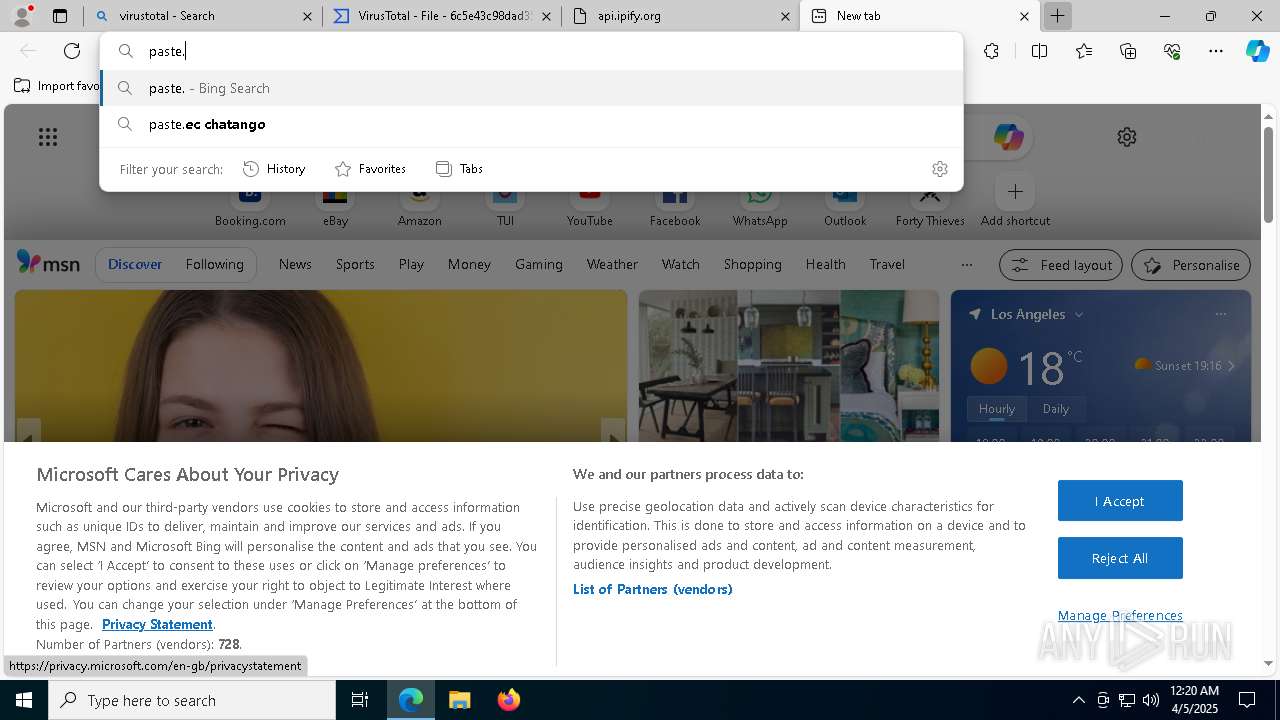Filter search by Tabs
This screenshot has height=720, width=1280.
coord(459,169)
